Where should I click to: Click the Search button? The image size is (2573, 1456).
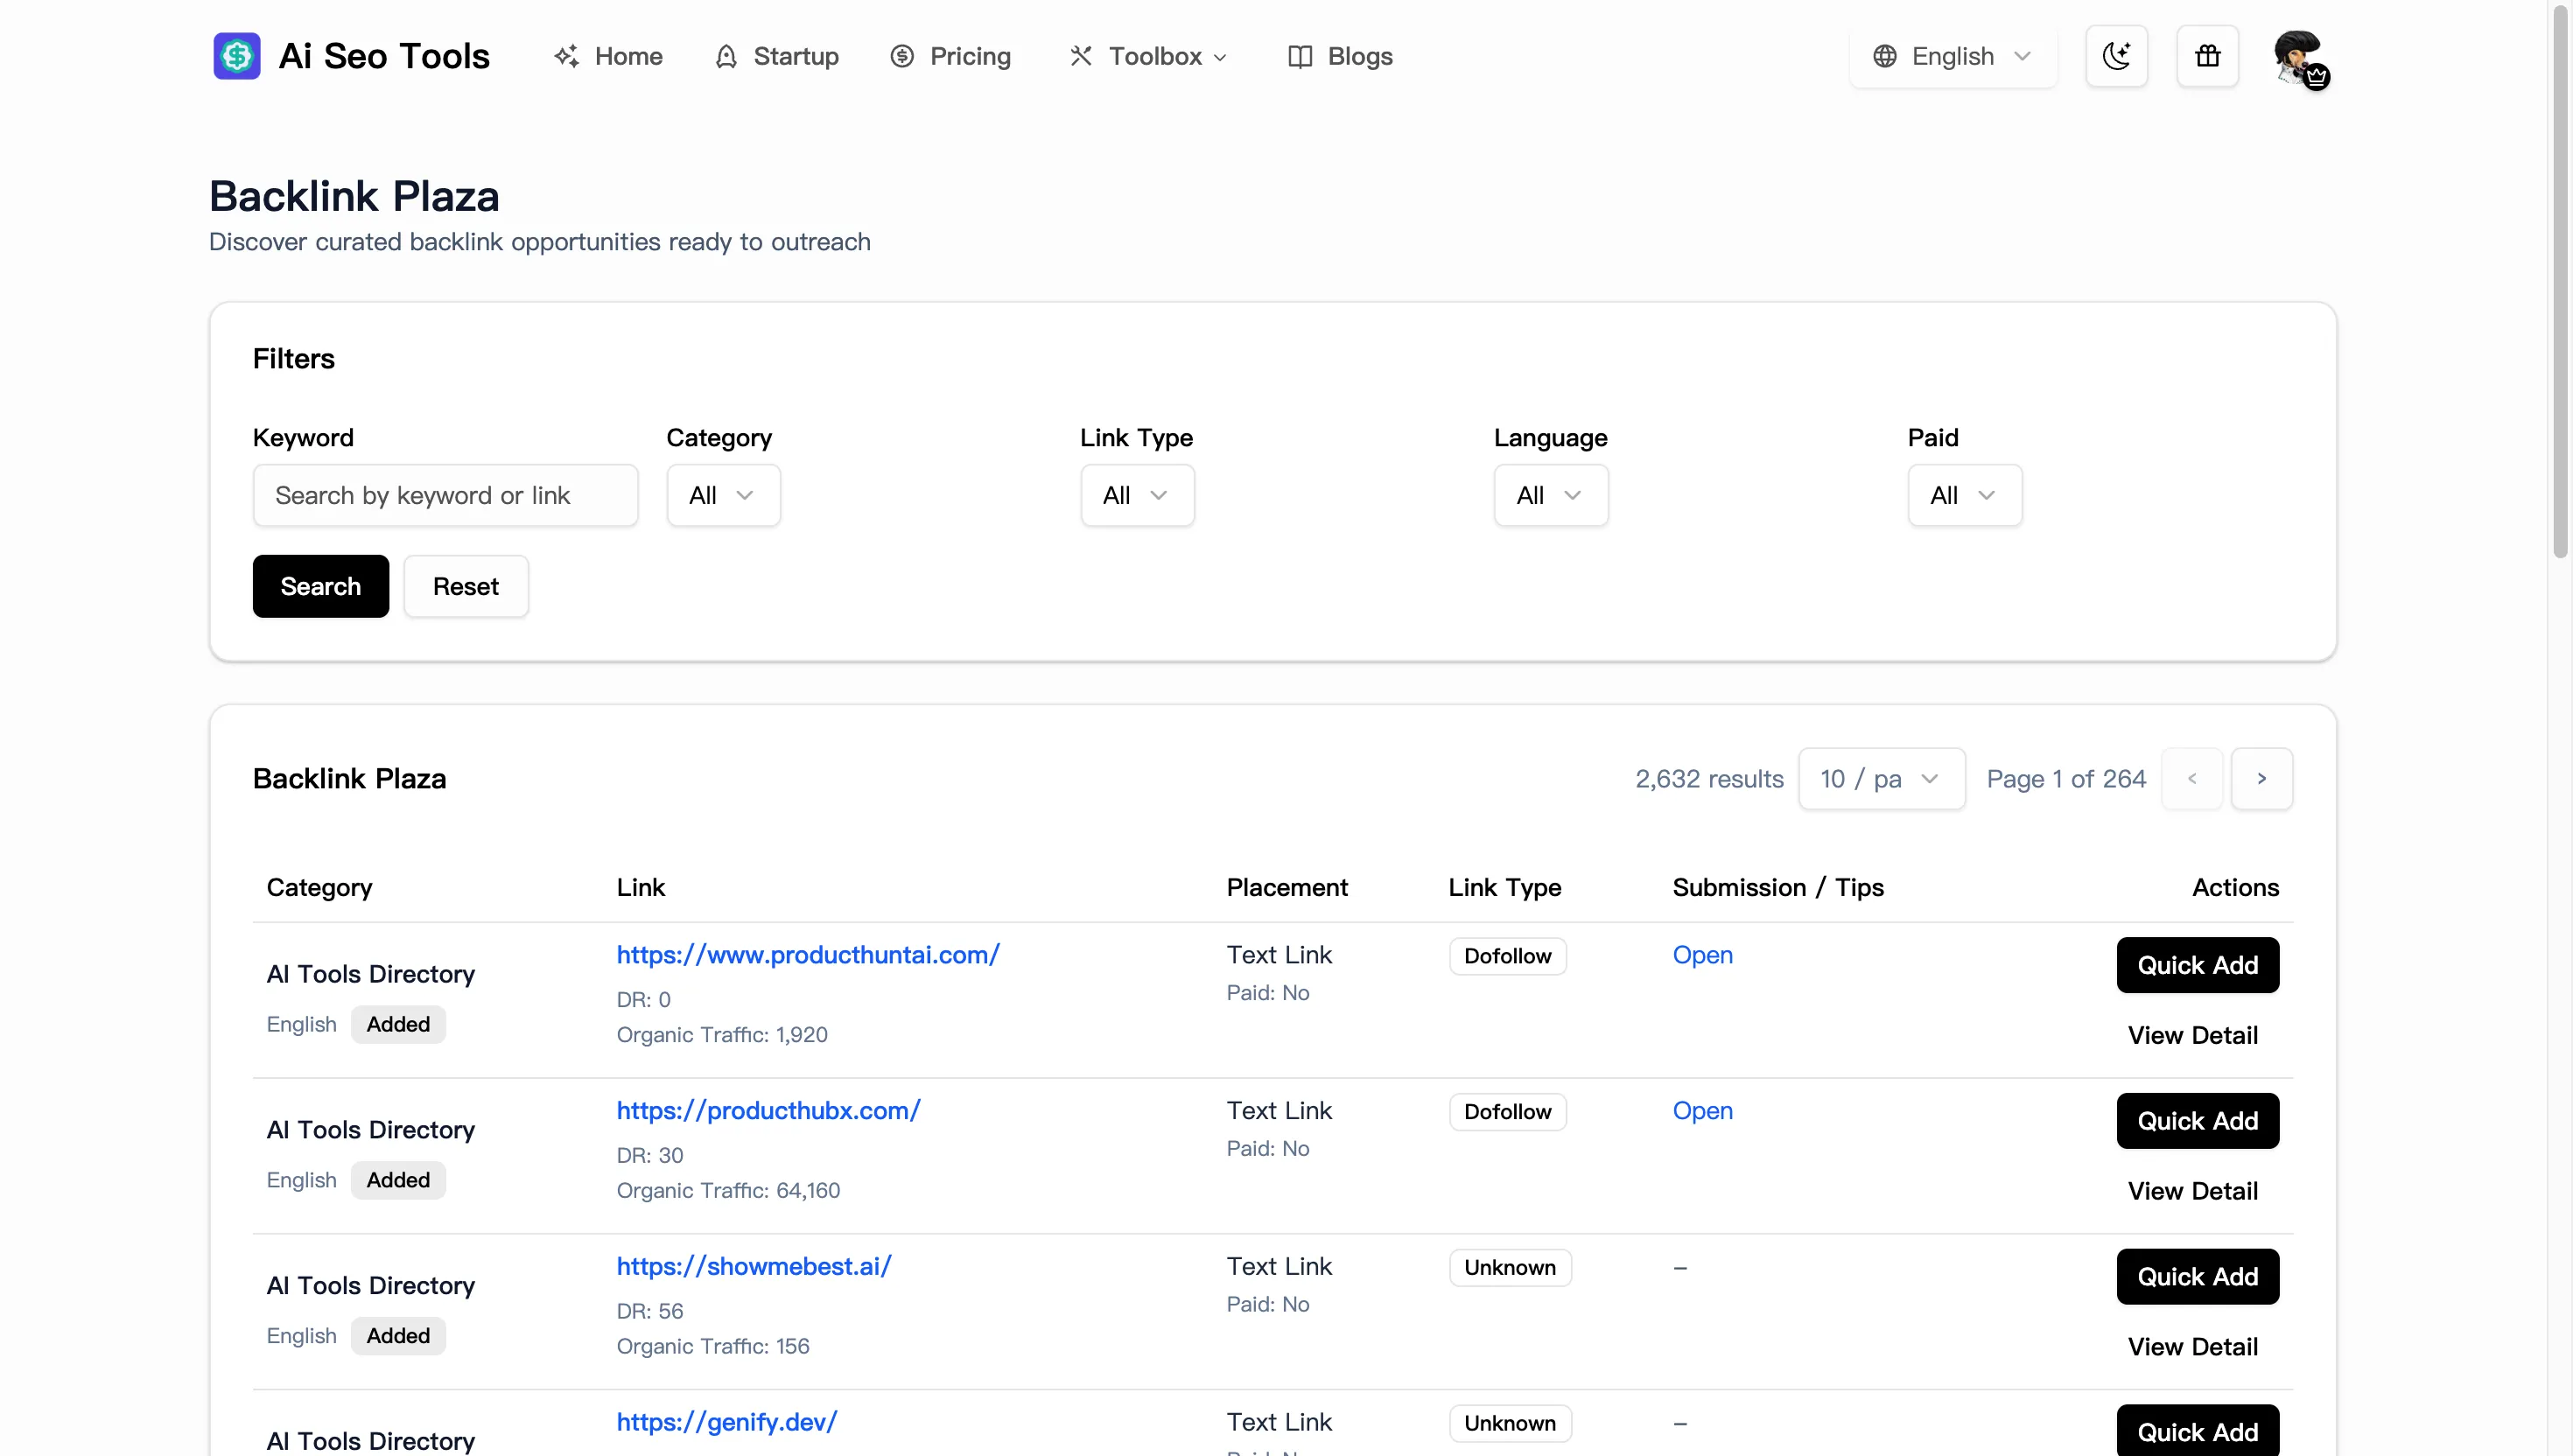click(320, 585)
